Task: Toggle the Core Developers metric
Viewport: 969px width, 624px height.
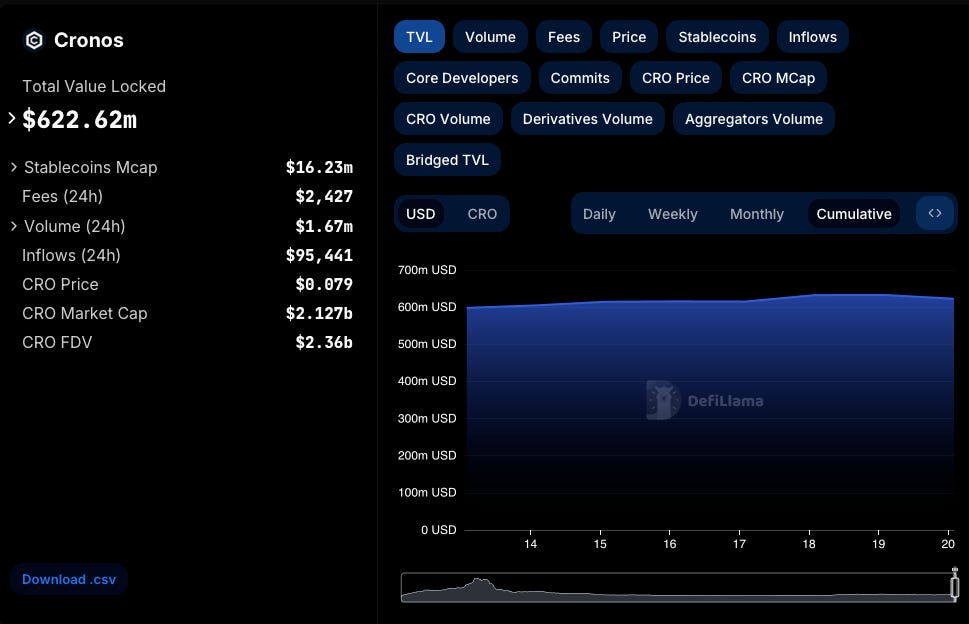Action: [x=462, y=78]
